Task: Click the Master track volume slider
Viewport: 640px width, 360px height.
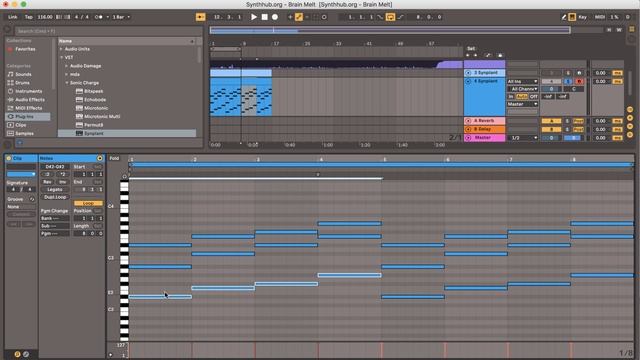Action: tap(551, 138)
